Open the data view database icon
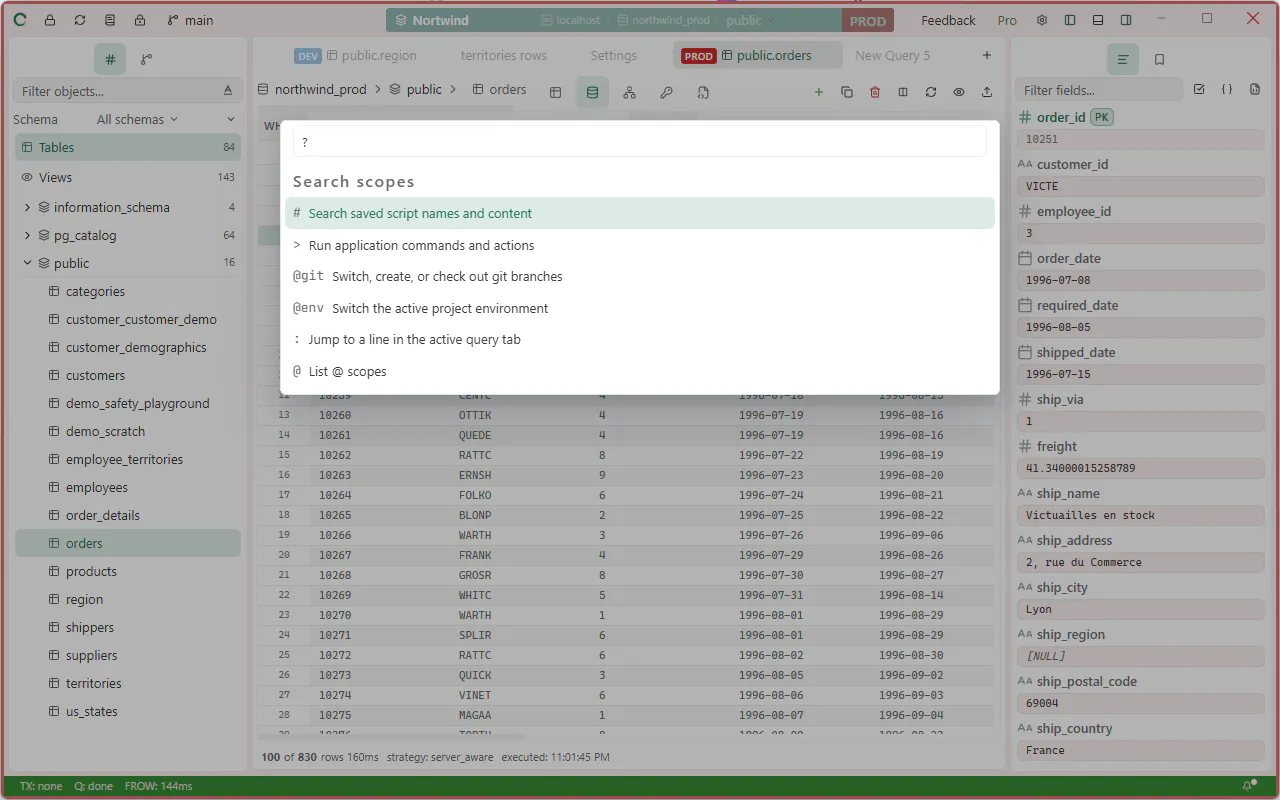Viewport: 1280px width, 800px height. pyautogui.click(x=592, y=92)
